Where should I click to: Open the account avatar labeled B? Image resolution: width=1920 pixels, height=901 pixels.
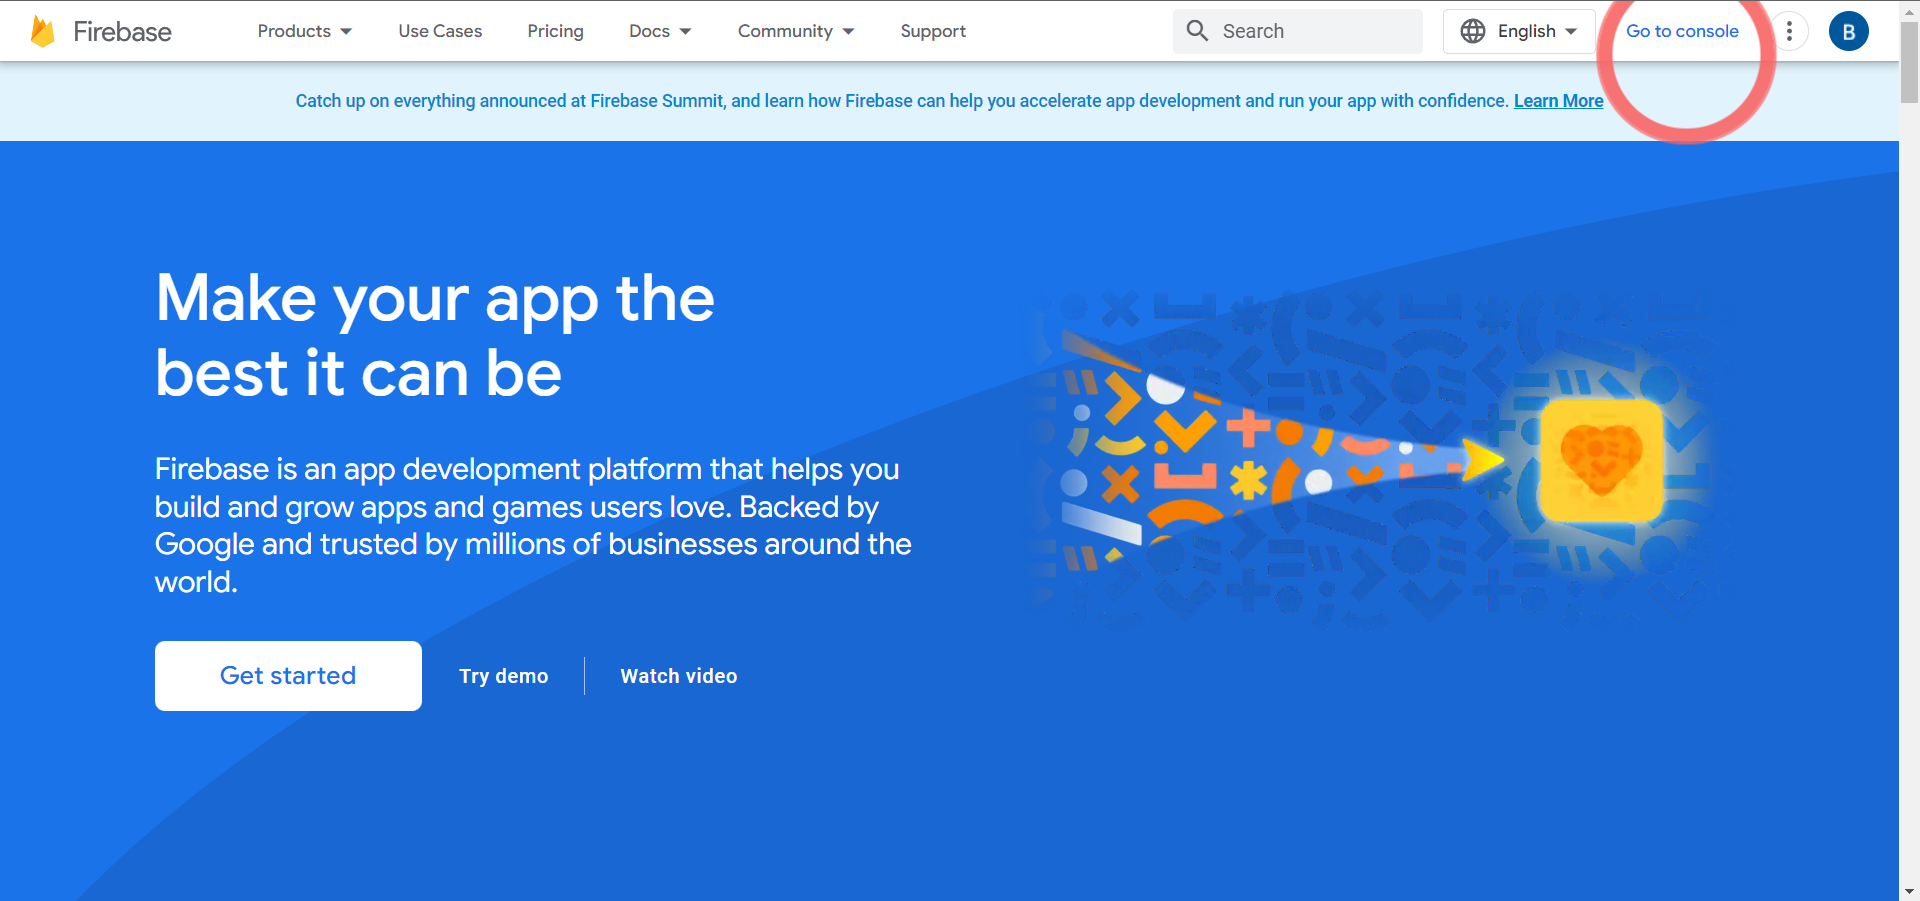point(1849,31)
